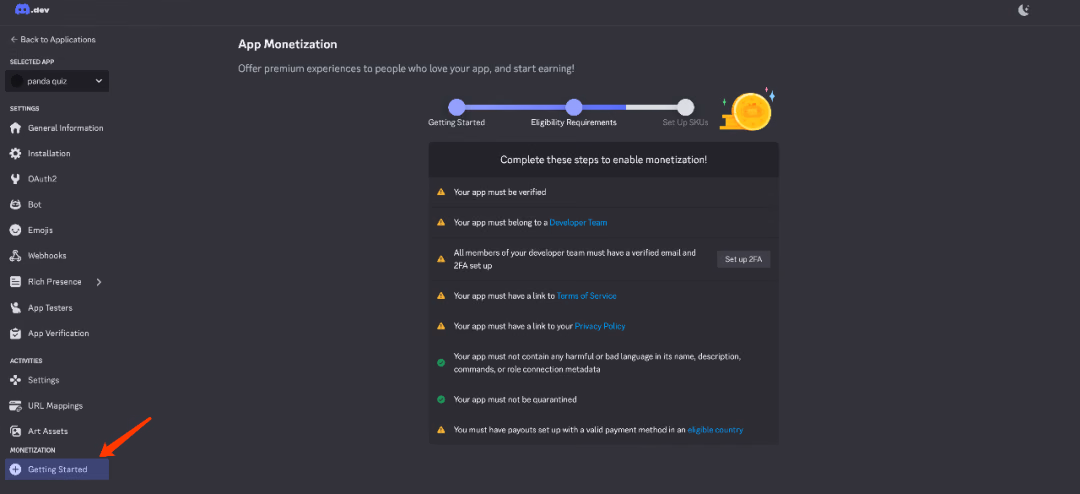Click the App Testers icon

(x=15, y=308)
